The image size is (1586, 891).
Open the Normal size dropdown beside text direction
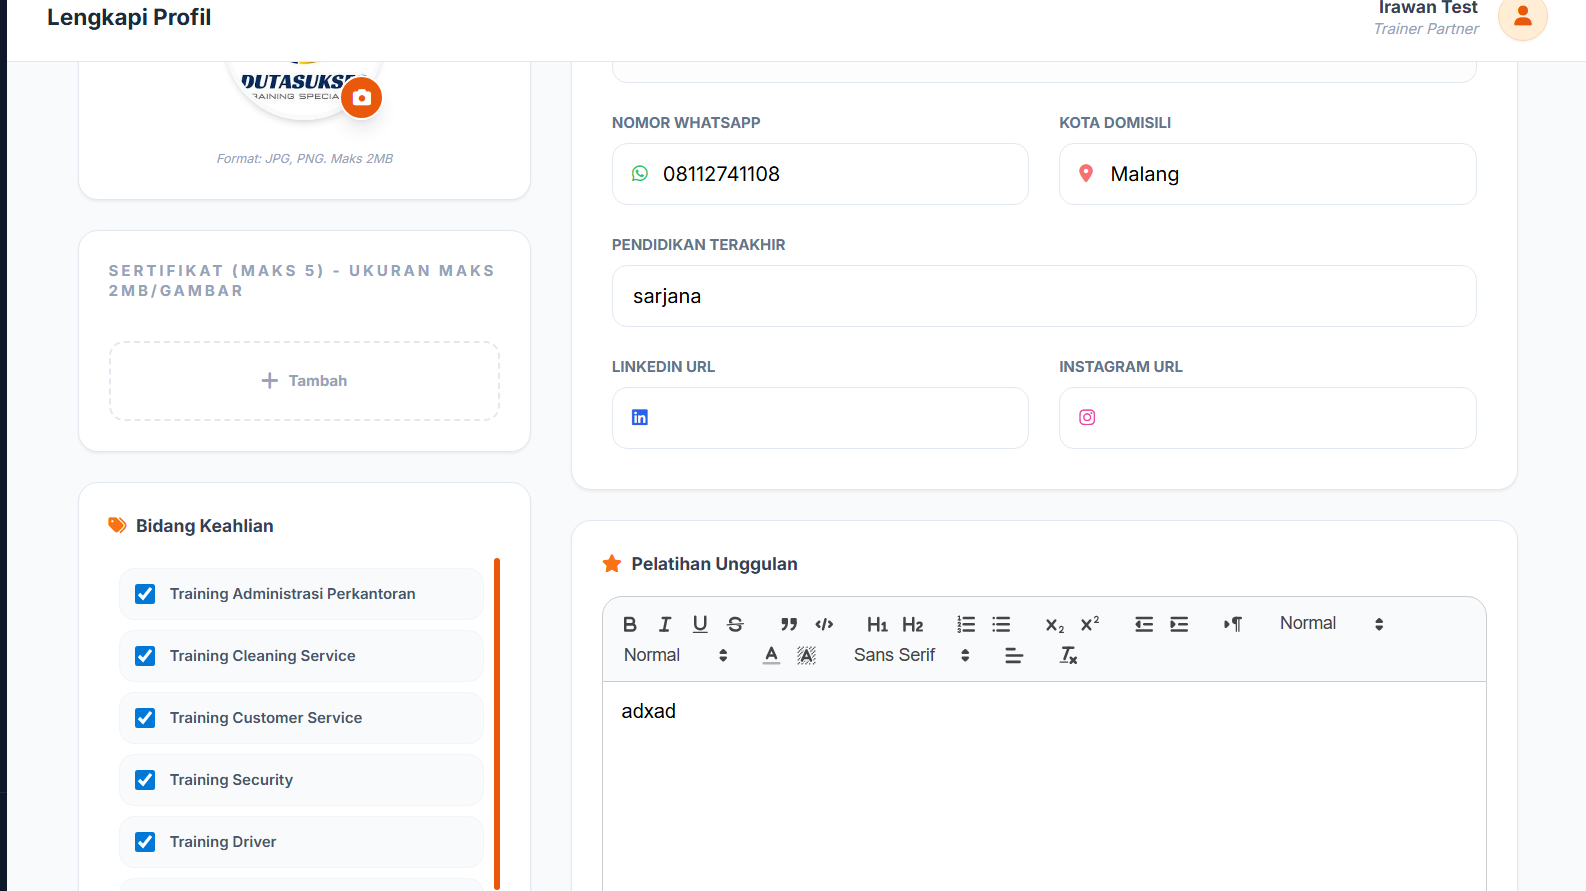(1331, 624)
